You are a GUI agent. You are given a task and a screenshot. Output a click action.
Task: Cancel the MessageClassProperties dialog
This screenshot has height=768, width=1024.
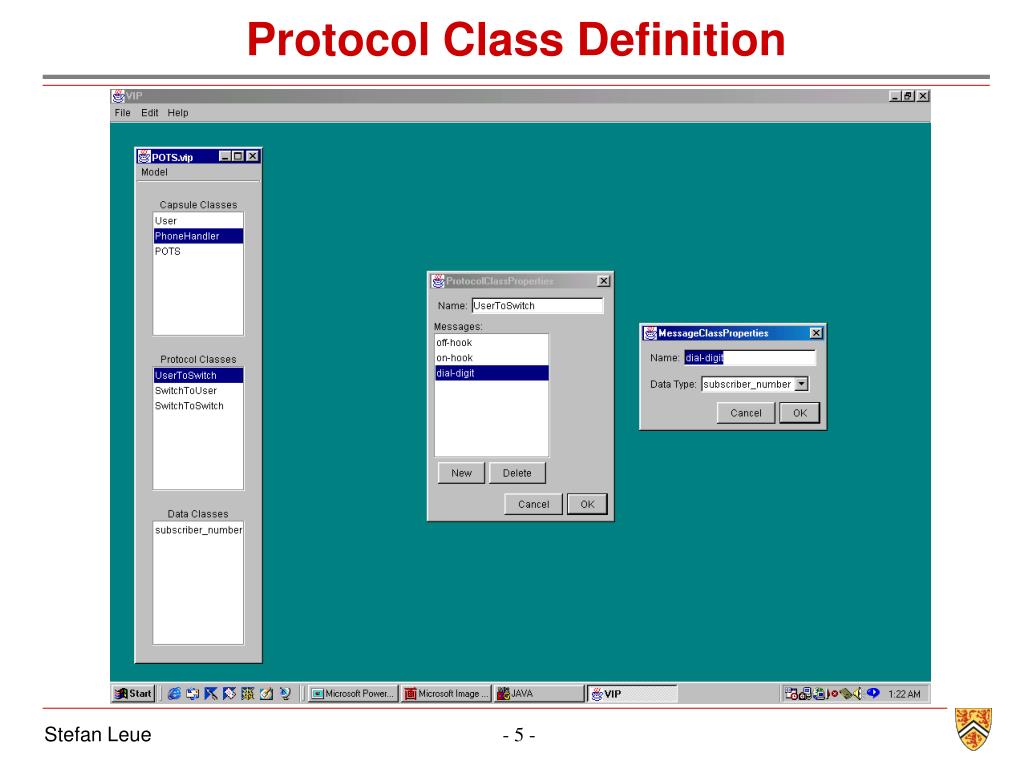point(746,413)
